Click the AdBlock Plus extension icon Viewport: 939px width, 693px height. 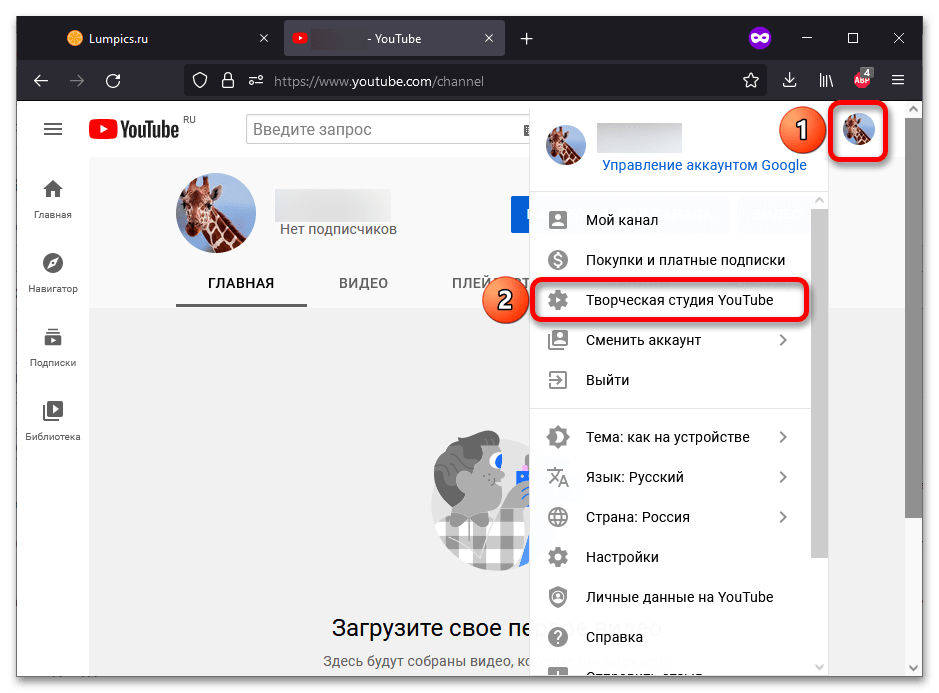(862, 79)
